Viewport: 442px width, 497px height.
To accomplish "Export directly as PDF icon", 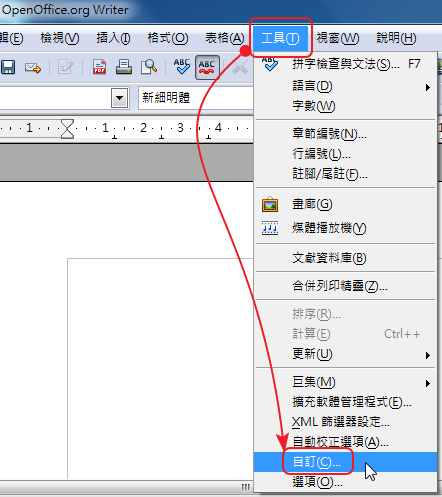I will (99, 67).
